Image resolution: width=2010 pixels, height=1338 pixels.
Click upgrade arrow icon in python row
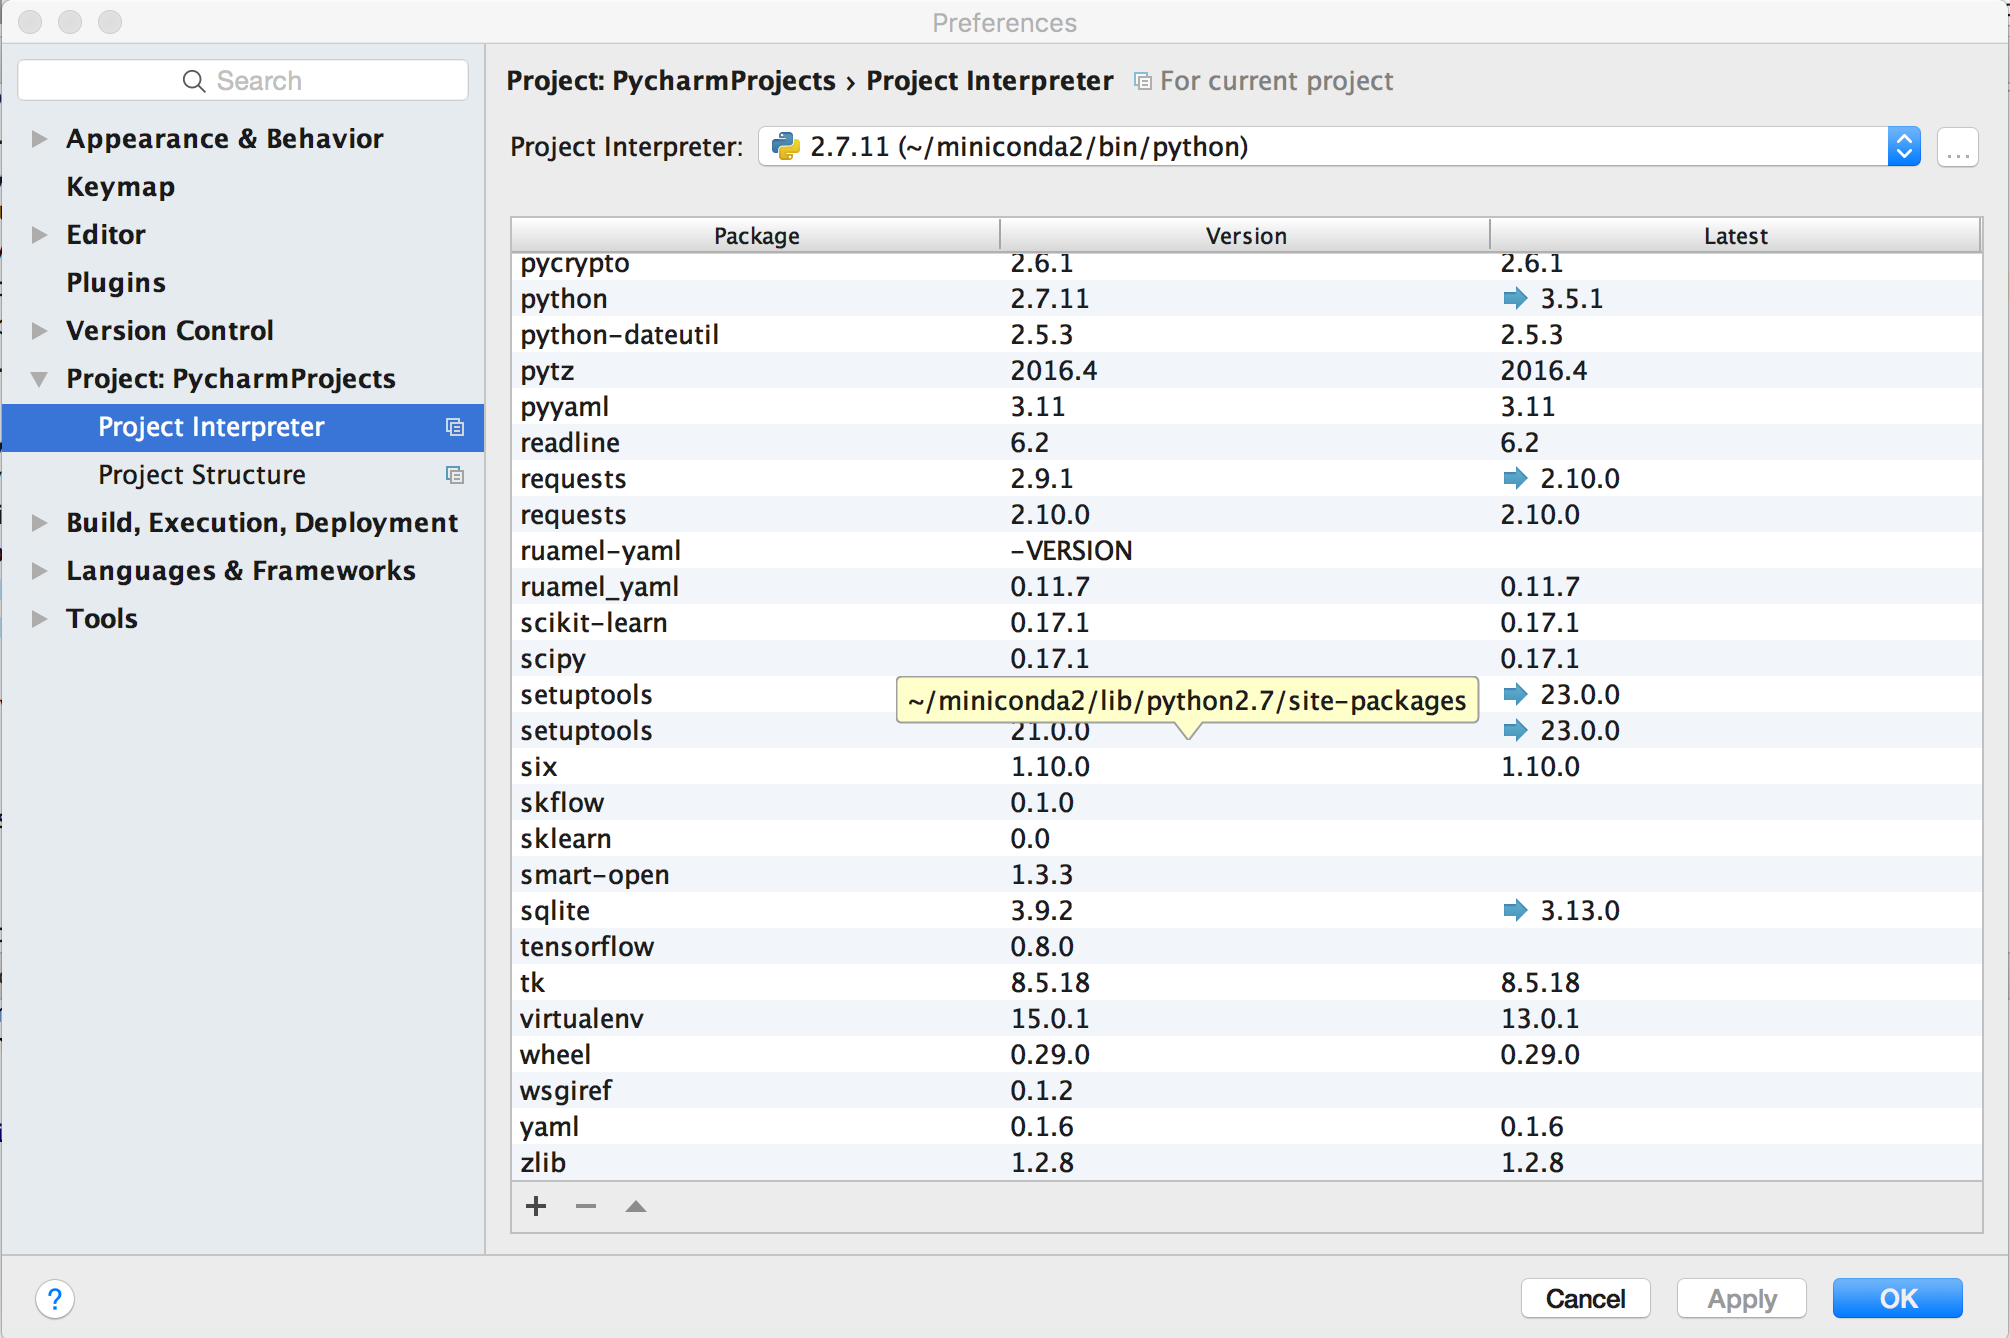[1515, 298]
